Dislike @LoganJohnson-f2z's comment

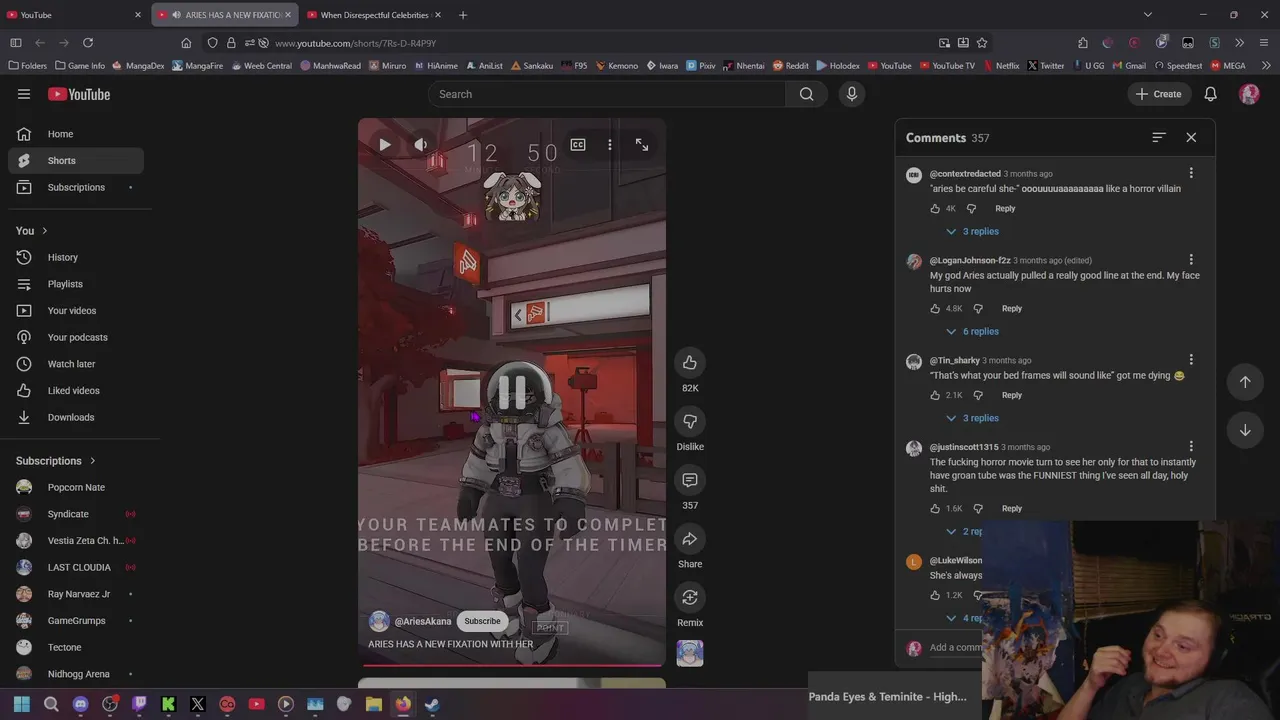(978, 308)
